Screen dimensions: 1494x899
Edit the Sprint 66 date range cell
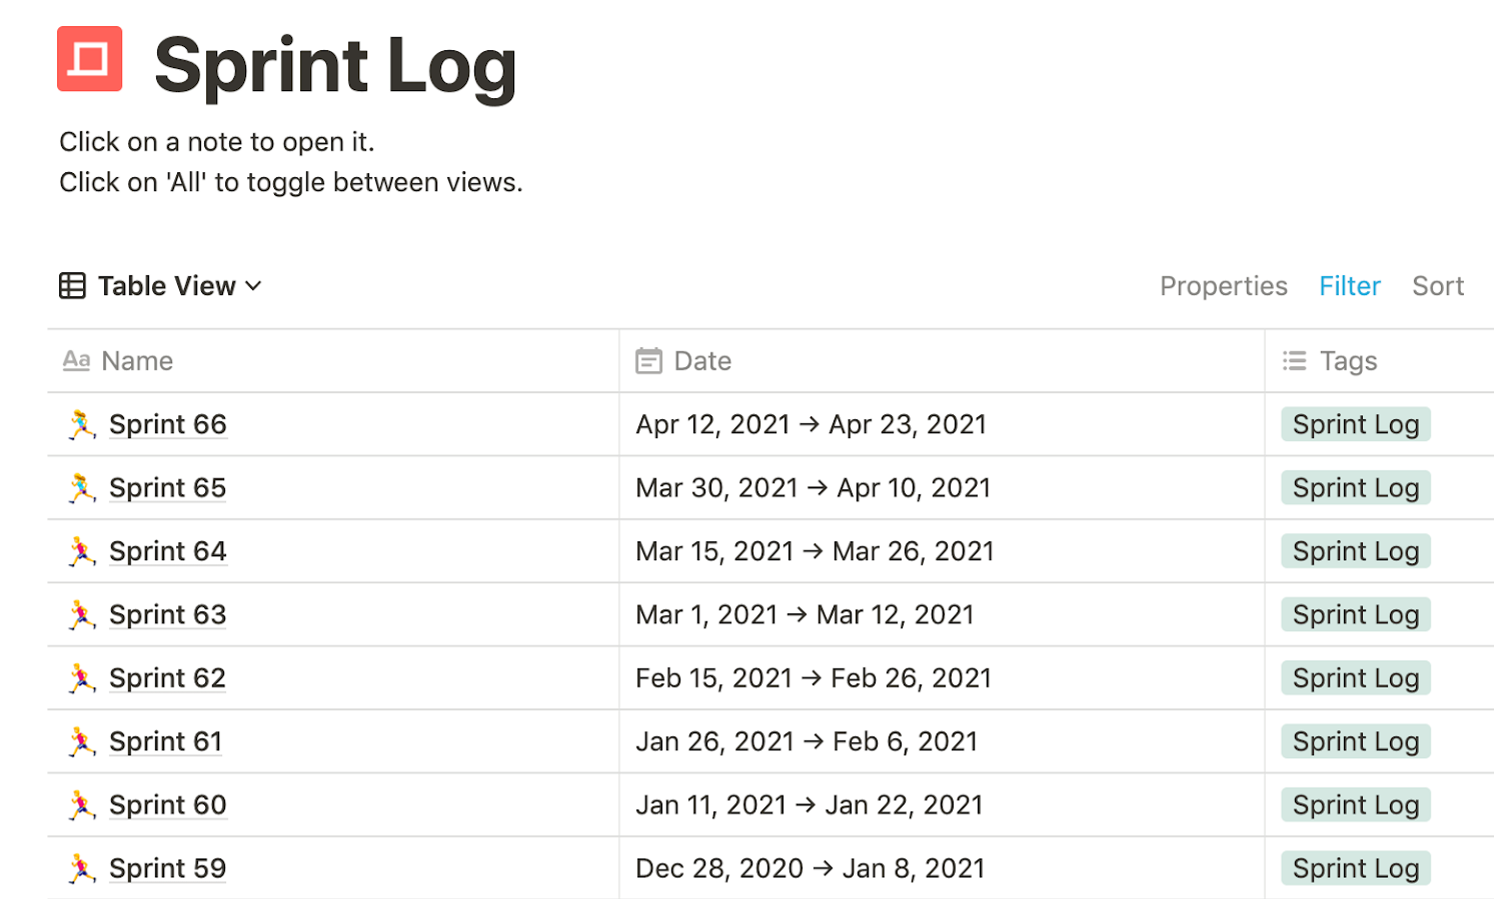click(941, 425)
